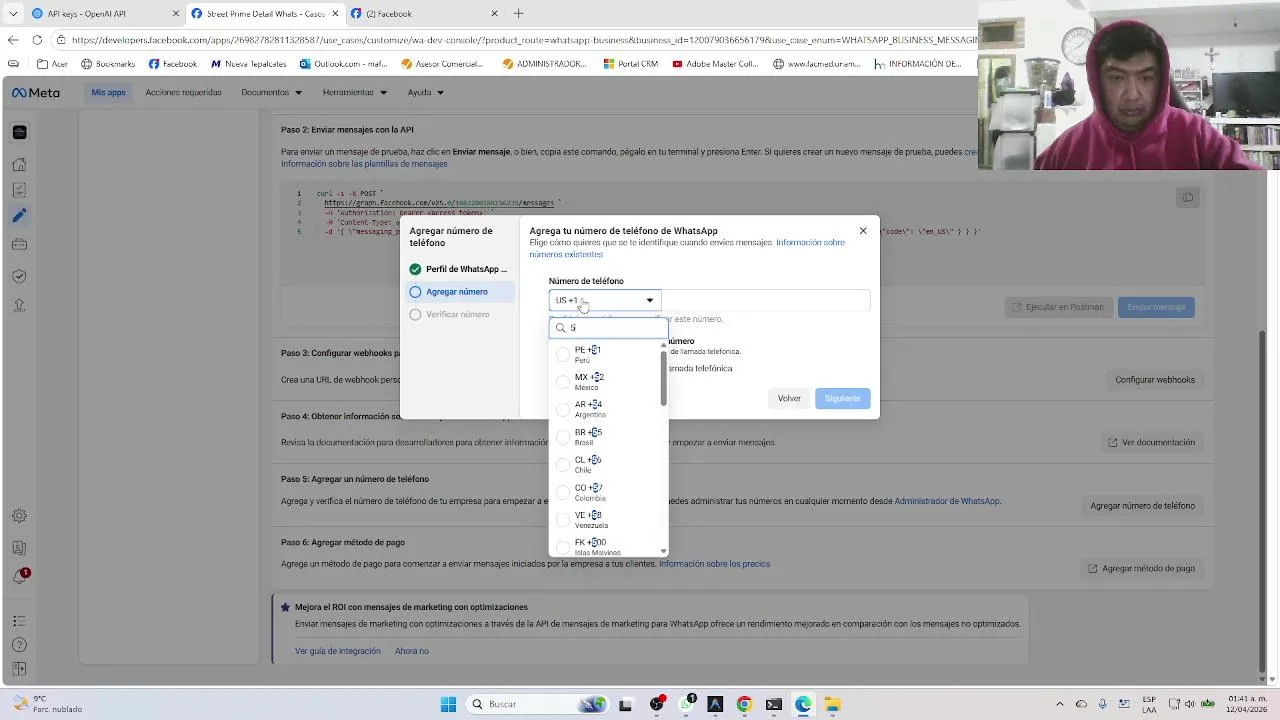
Task: Go back in the browser
Action: 13,40
